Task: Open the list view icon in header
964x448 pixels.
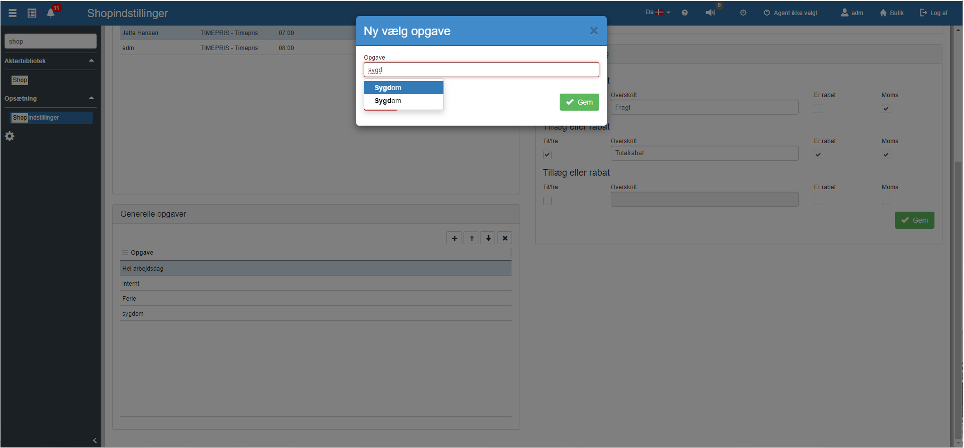Action: (x=32, y=13)
